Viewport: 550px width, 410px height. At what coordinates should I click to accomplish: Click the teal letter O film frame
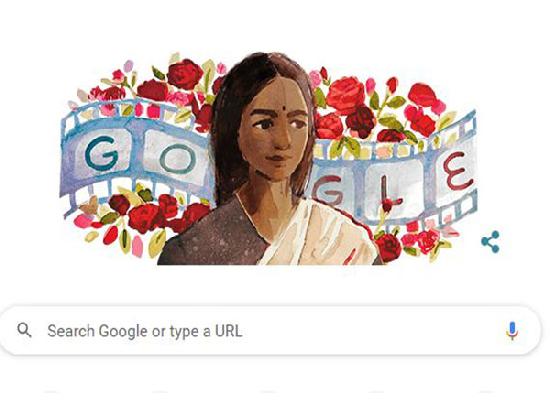click(178, 159)
